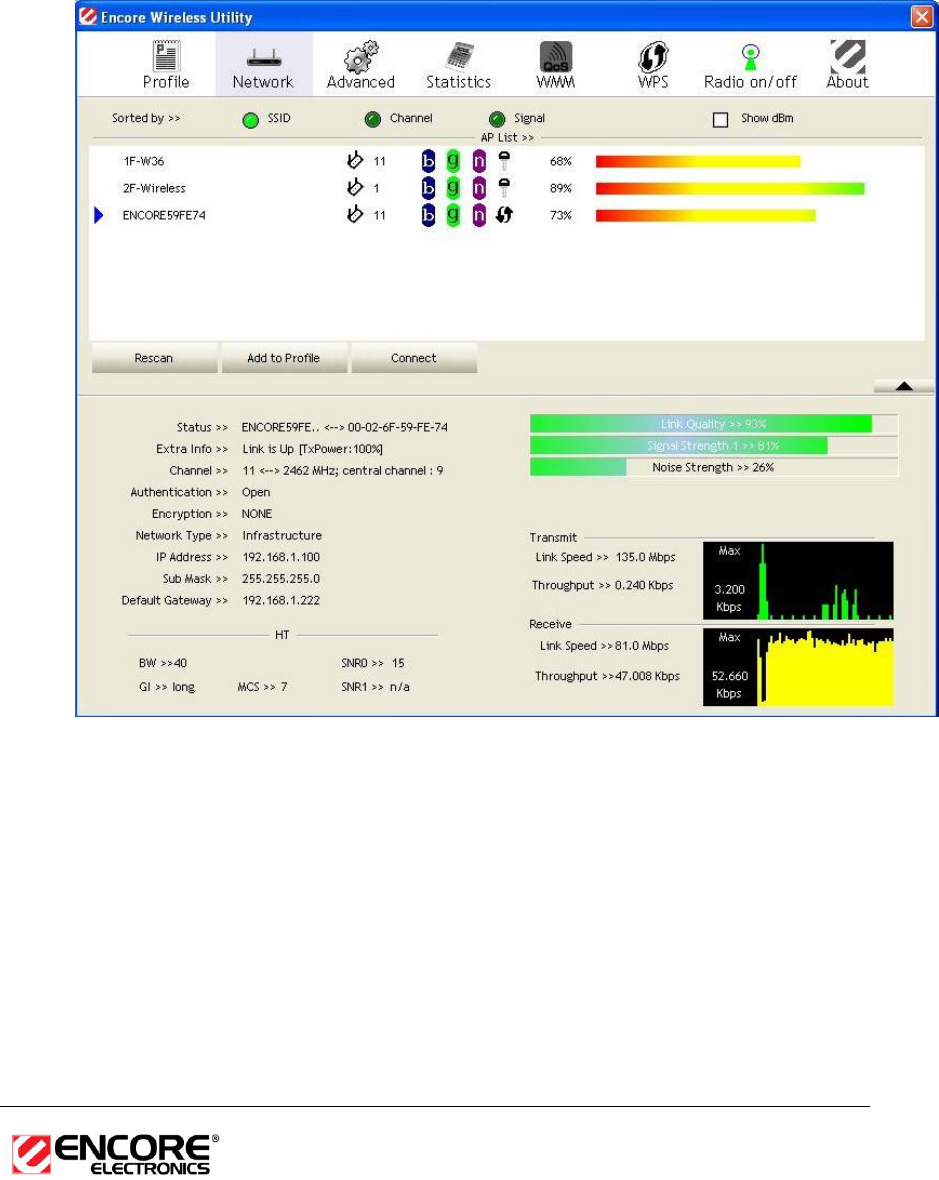The image size is (939, 1180).
Task: Click the Signal Strength 1 81% bar
Action: [x=714, y=446]
